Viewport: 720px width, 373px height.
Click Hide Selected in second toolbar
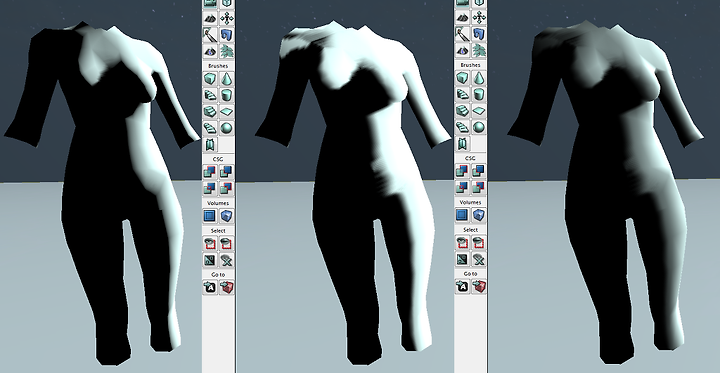point(479,243)
